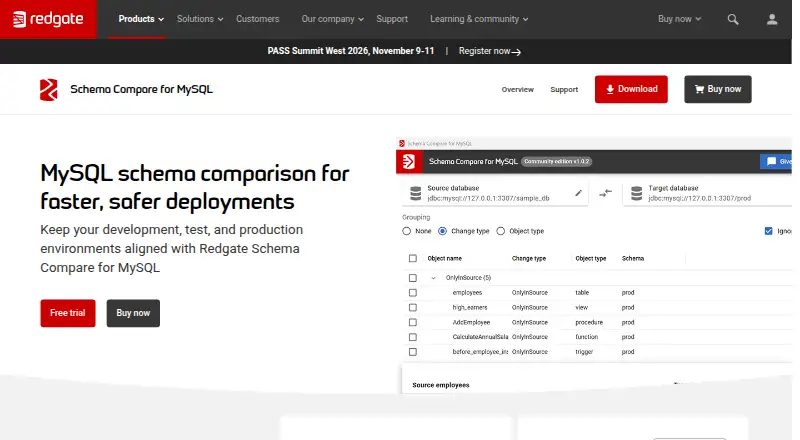Click the Object name column header
The image size is (800, 440).
(444, 258)
